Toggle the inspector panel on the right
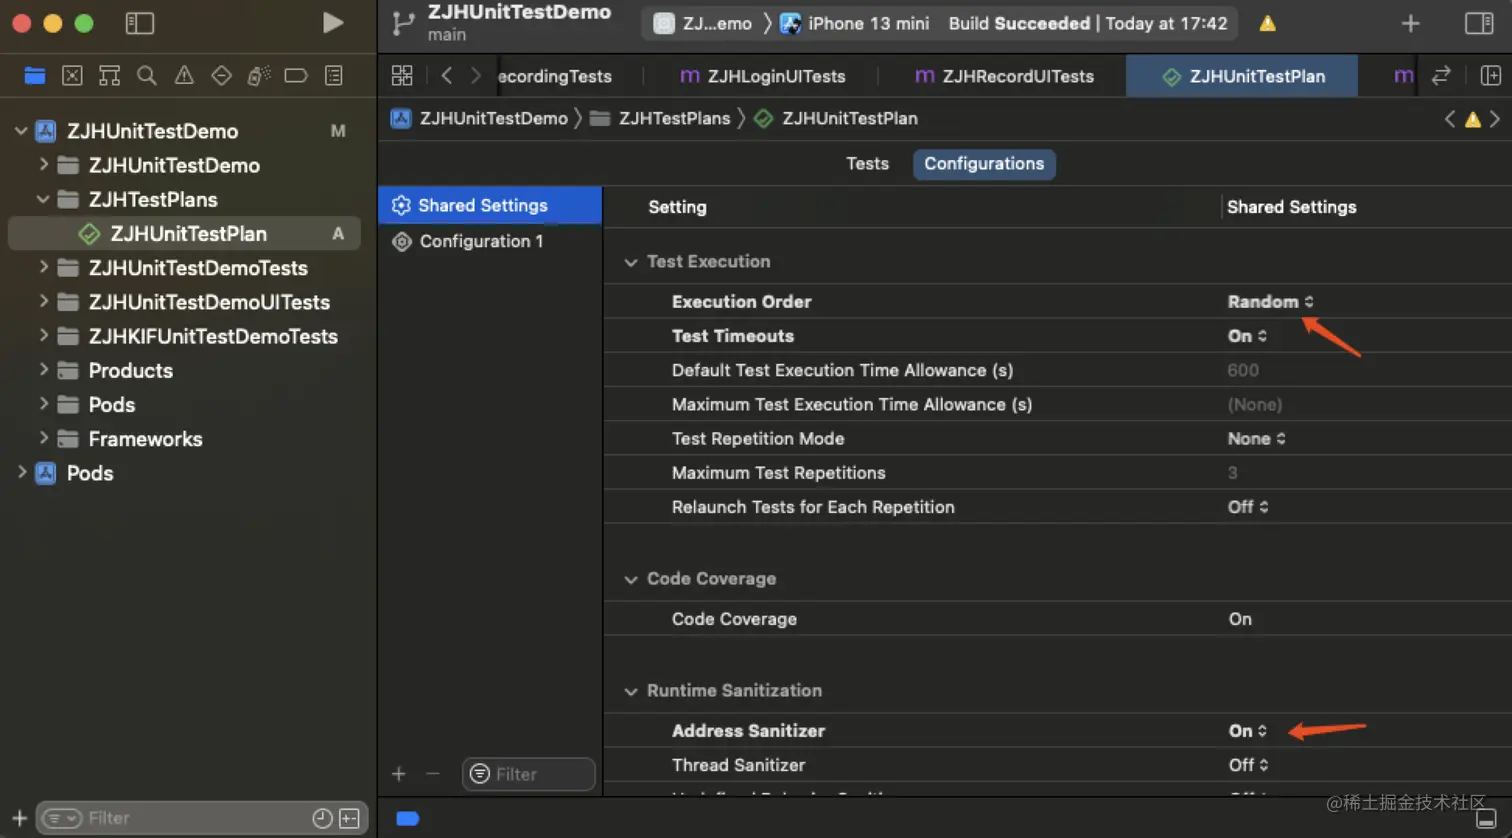Screen dimensions: 1512x838 coord(1479,23)
